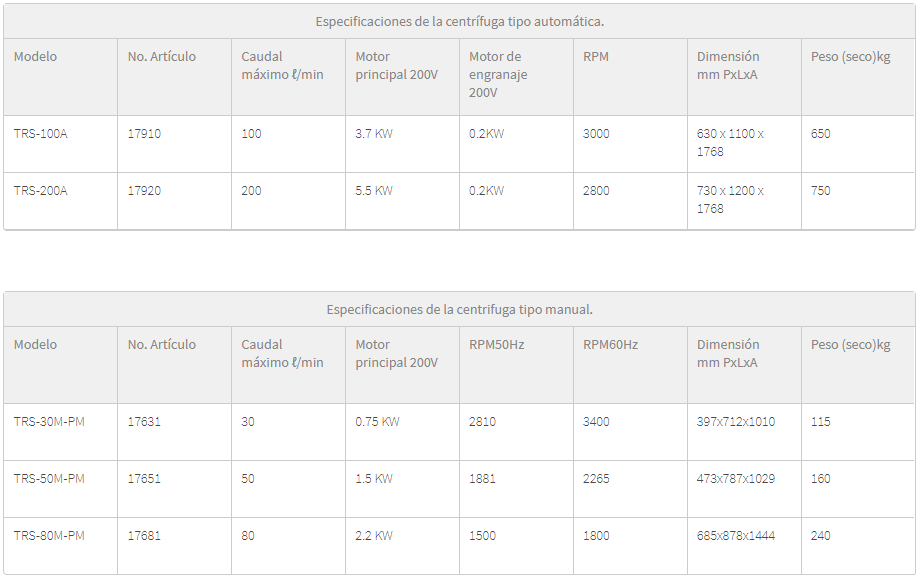Select the RPM60Hz column header

pos(610,345)
